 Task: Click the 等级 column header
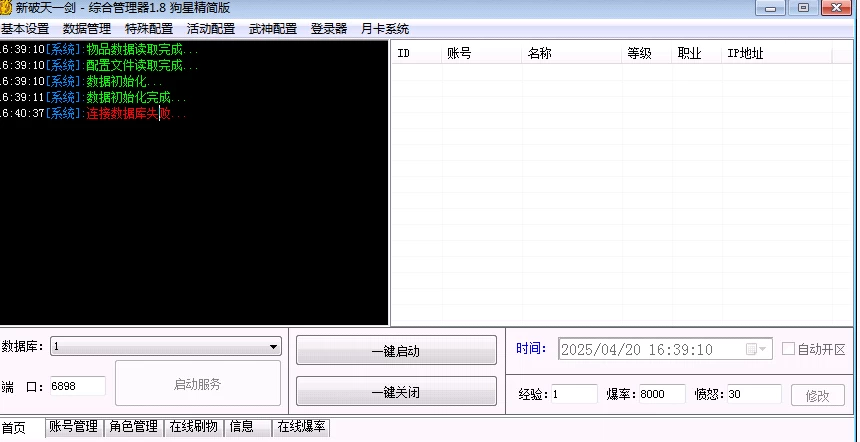[x=647, y=54]
